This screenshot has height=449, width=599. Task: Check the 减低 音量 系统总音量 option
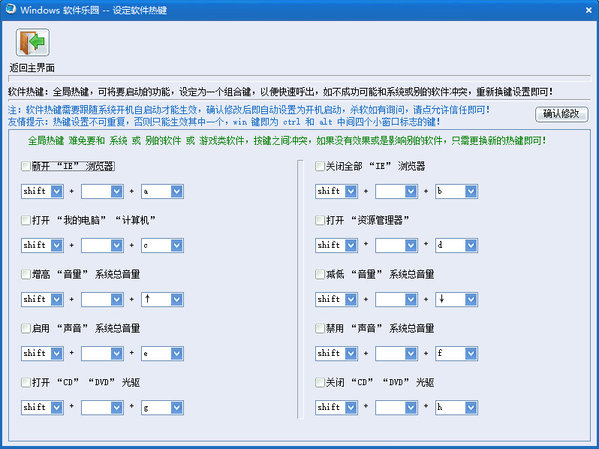point(320,274)
